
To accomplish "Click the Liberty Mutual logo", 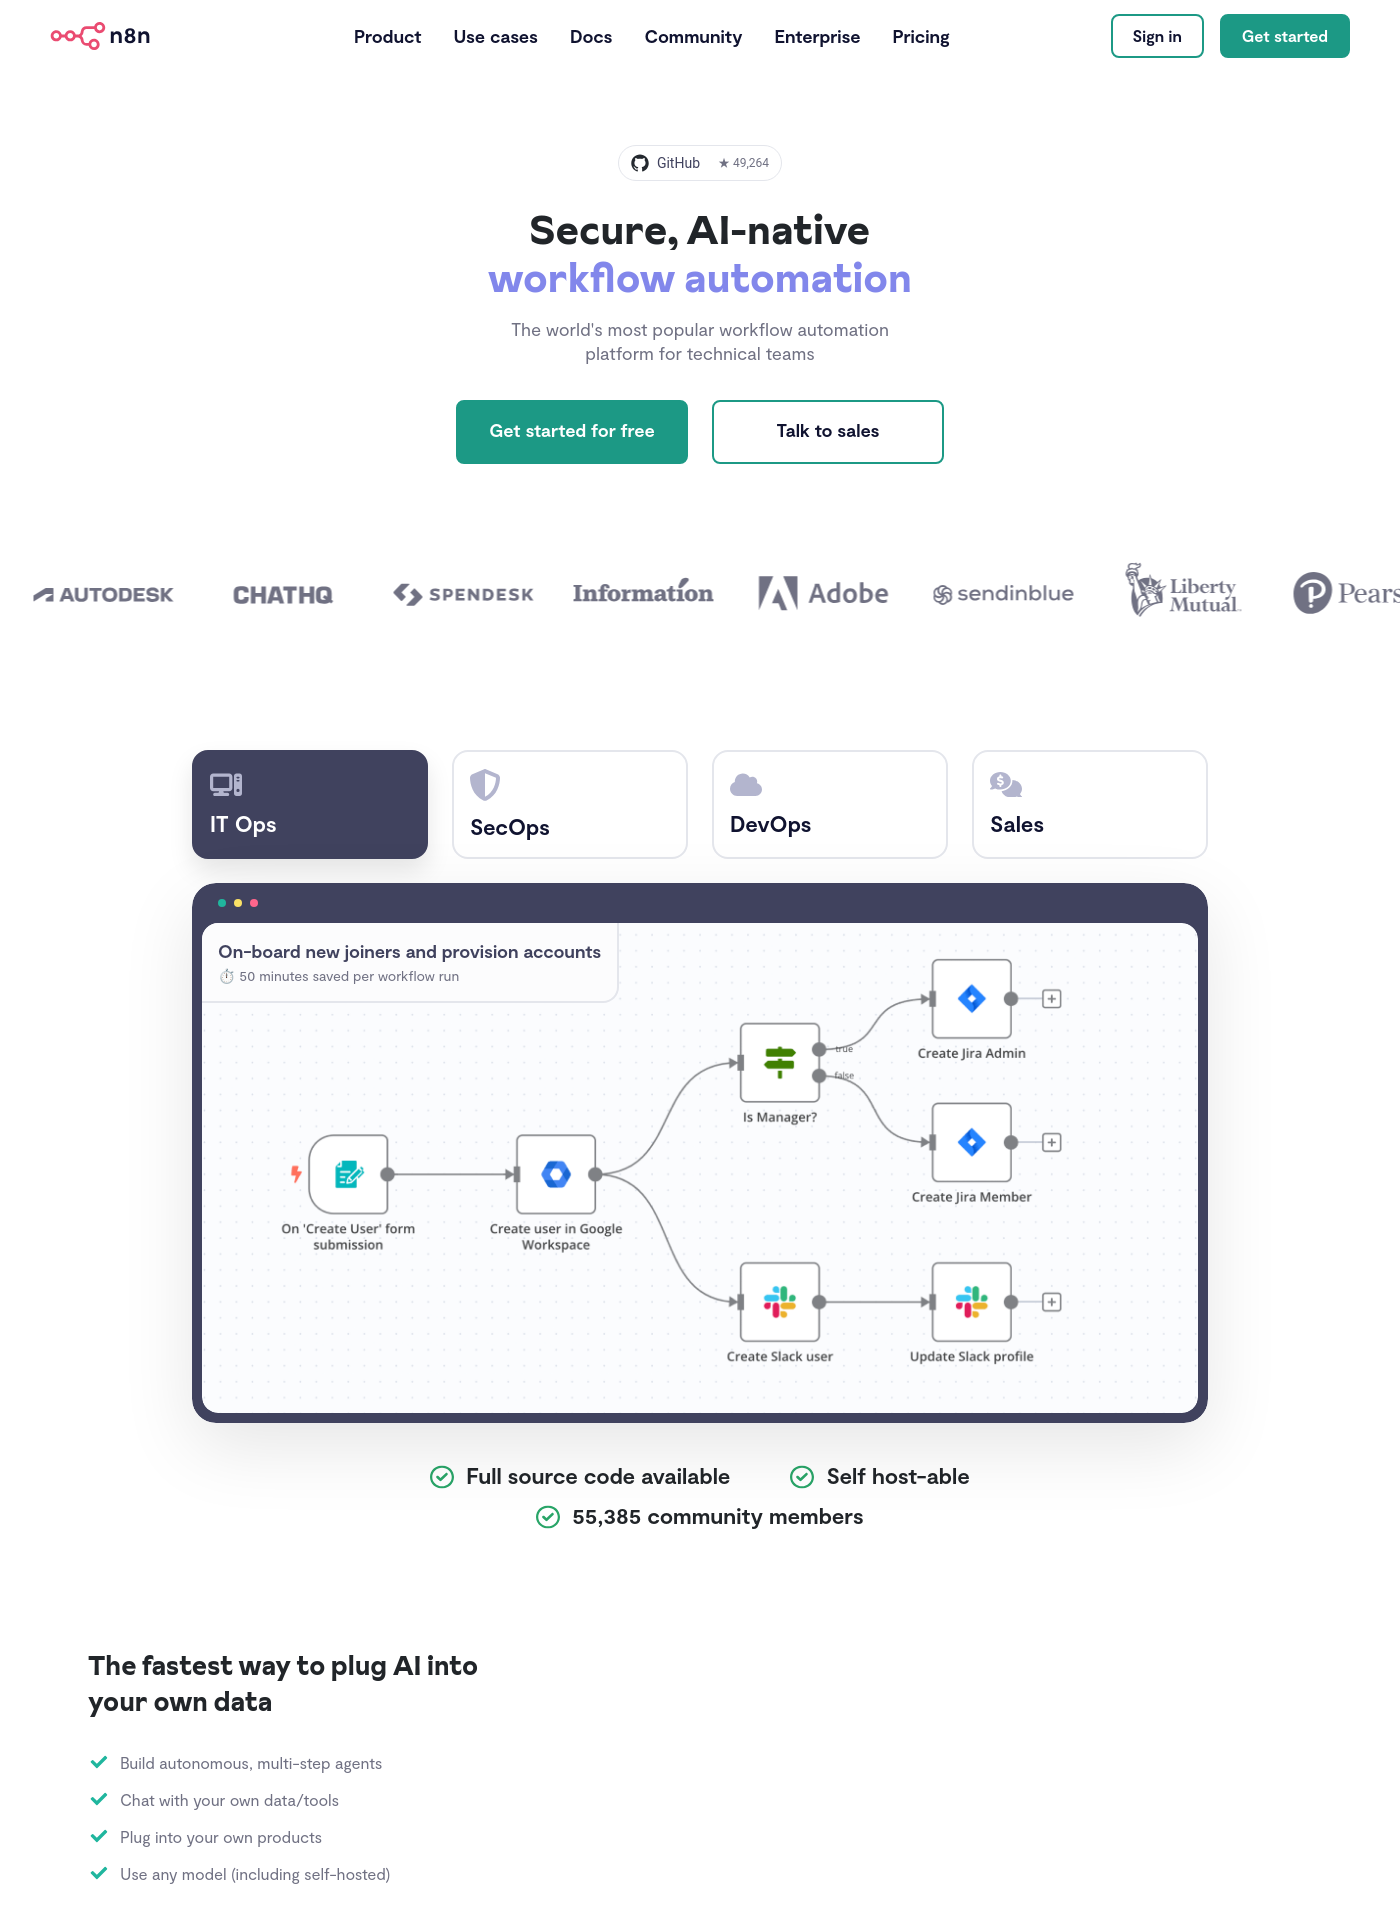I will coord(1183,590).
